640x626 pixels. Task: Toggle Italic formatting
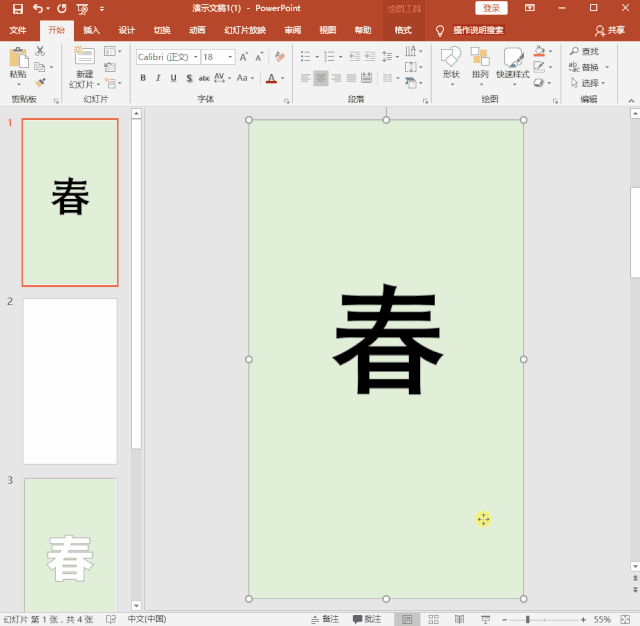158,78
